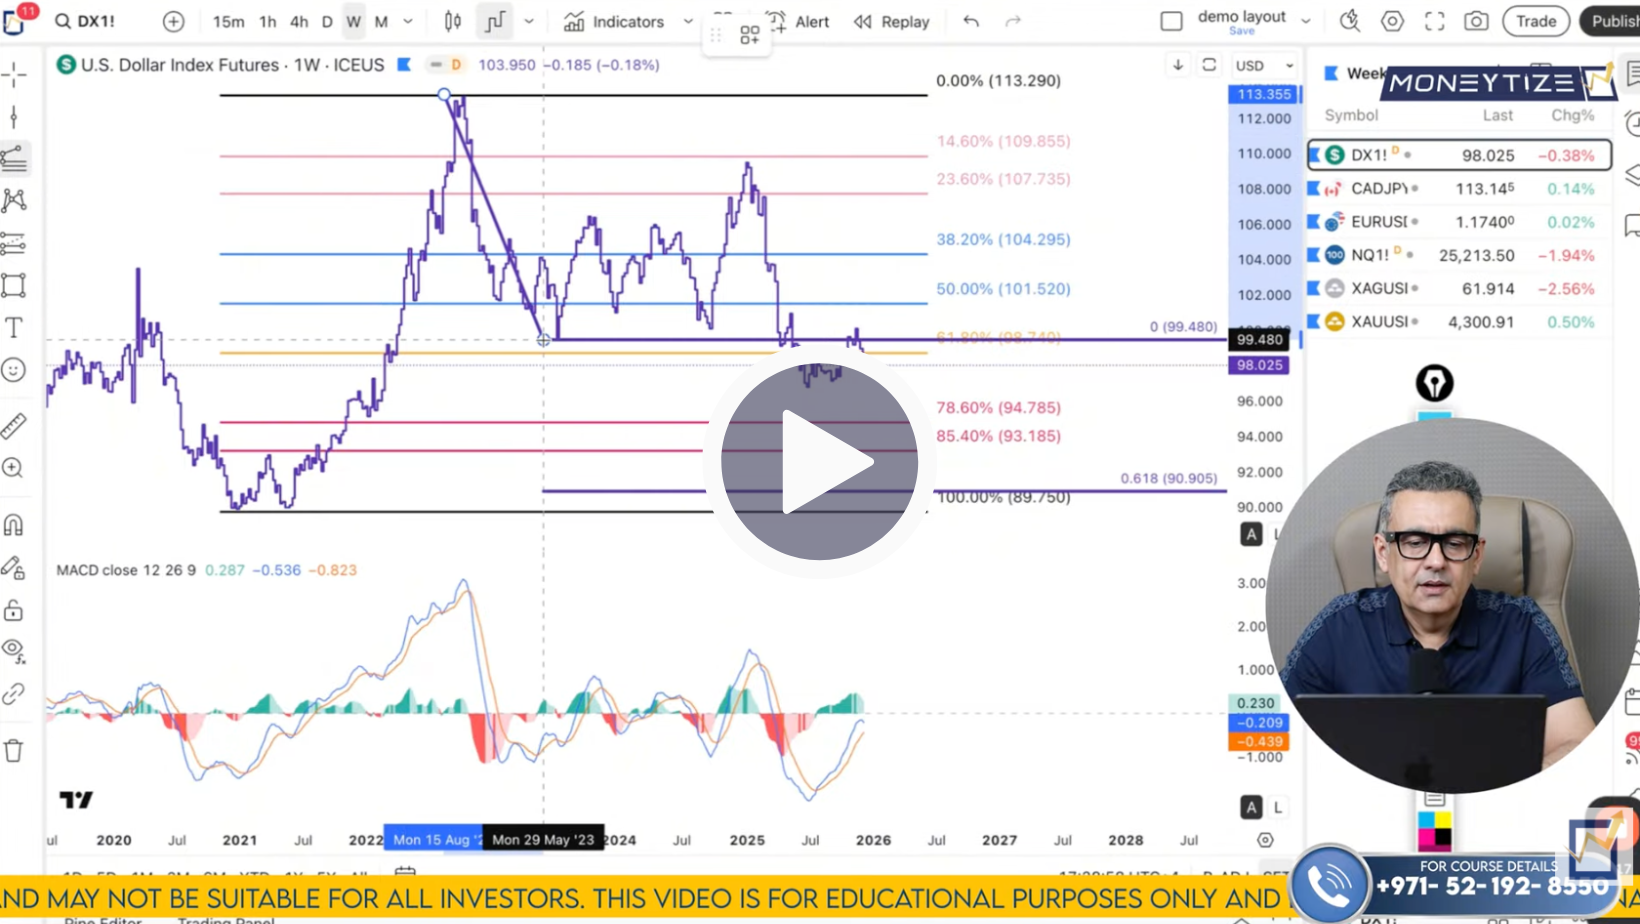The width and height of the screenshot is (1640, 924).
Task: Open the chart style dropdown
Action: click(529, 21)
